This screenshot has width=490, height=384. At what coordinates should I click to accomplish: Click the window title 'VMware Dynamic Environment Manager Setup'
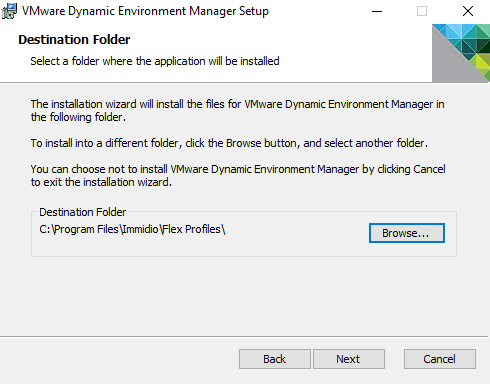click(x=145, y=11)
